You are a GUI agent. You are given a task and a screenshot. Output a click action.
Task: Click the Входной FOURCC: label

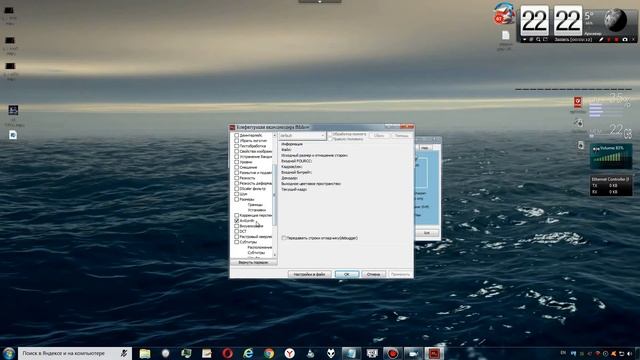[x=296, y=161]
